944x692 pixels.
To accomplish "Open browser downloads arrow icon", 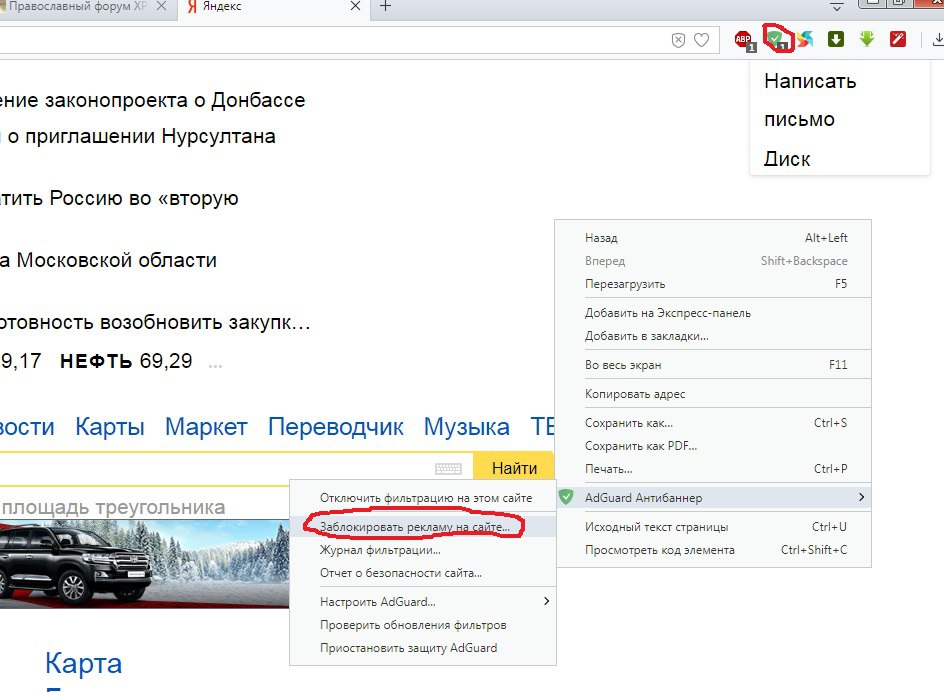I will point(938,40).
